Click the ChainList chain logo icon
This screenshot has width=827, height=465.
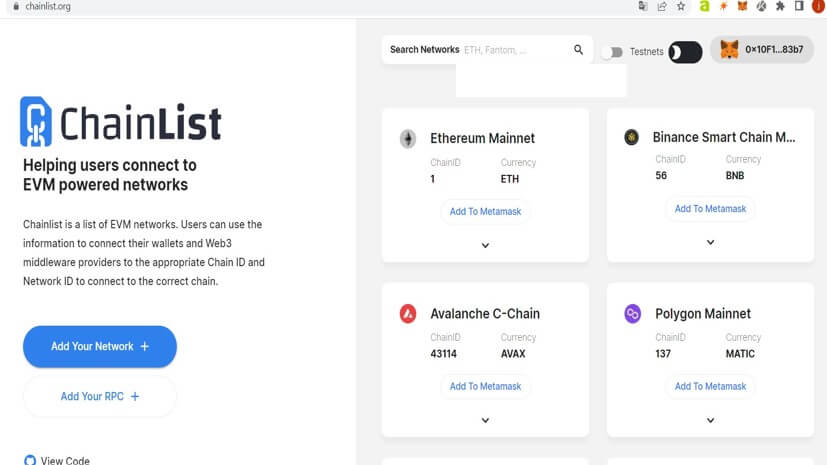pos(36,121)
